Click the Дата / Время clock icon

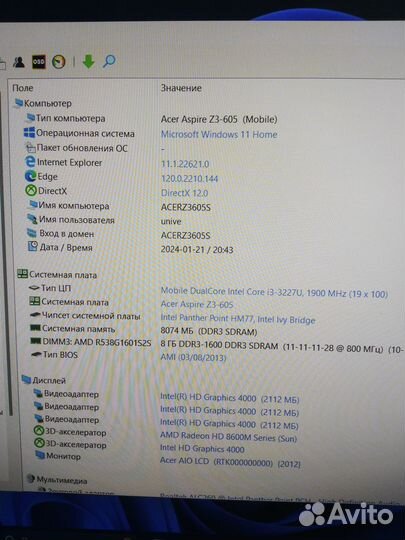[x=32, y=247]
